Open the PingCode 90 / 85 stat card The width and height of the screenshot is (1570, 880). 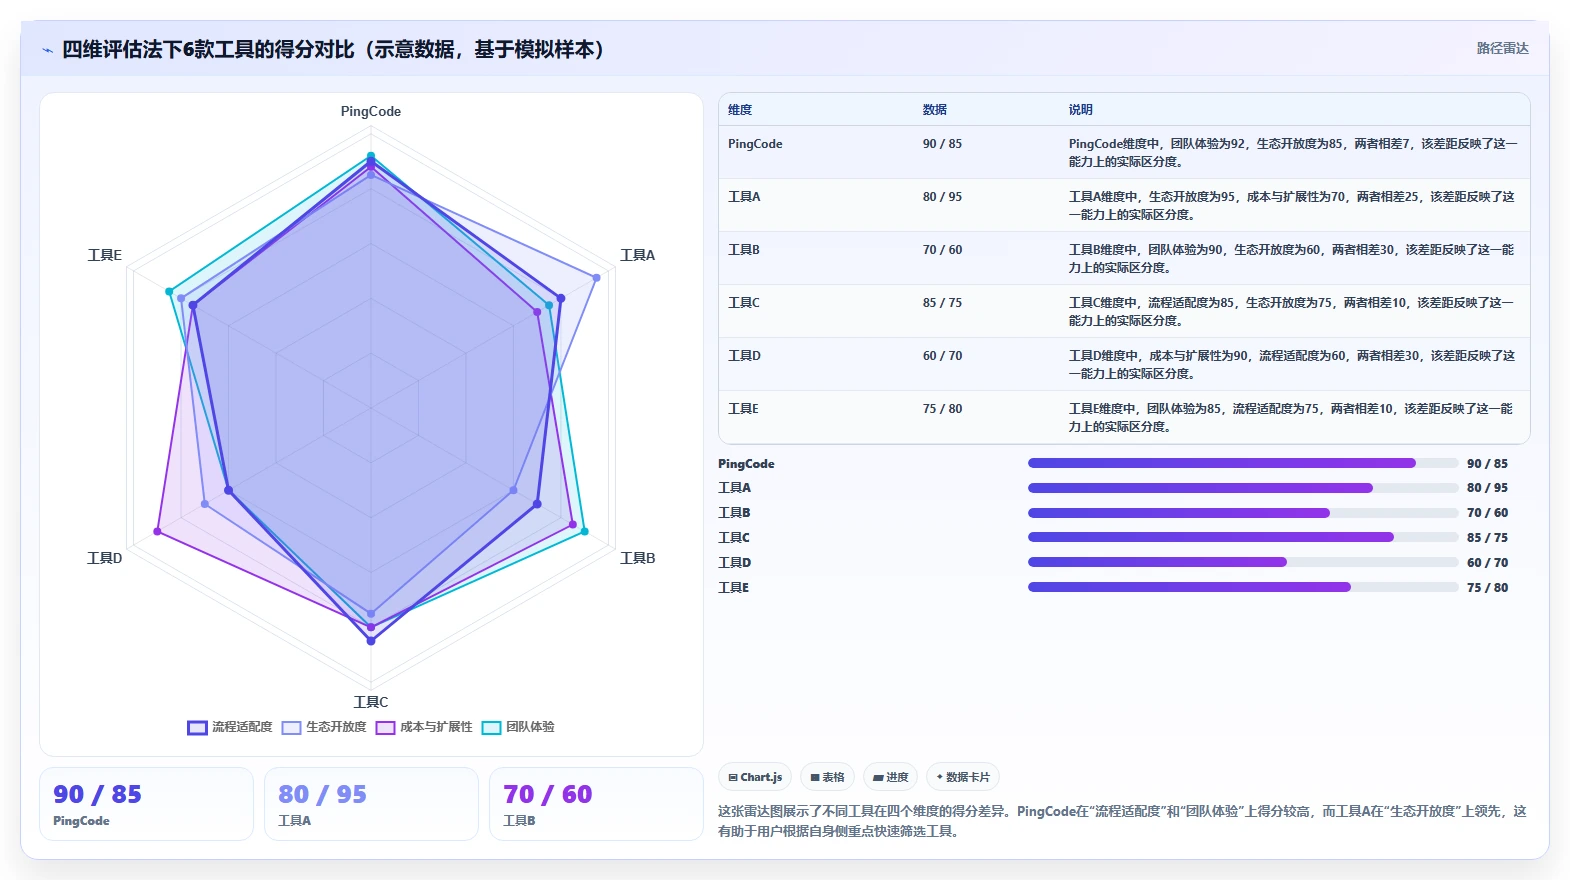[x=146, y=804]
